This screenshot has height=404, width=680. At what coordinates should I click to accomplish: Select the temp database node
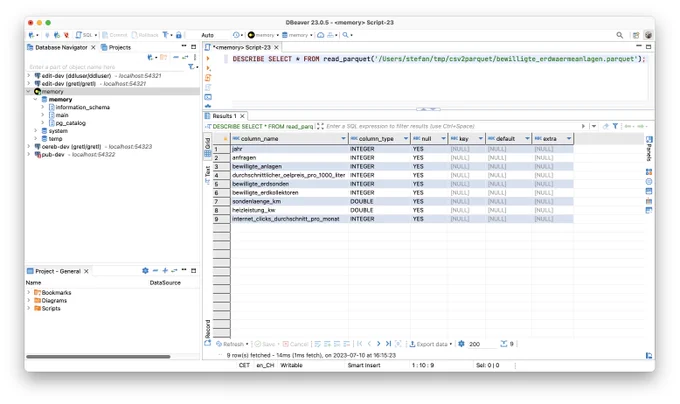55,139
